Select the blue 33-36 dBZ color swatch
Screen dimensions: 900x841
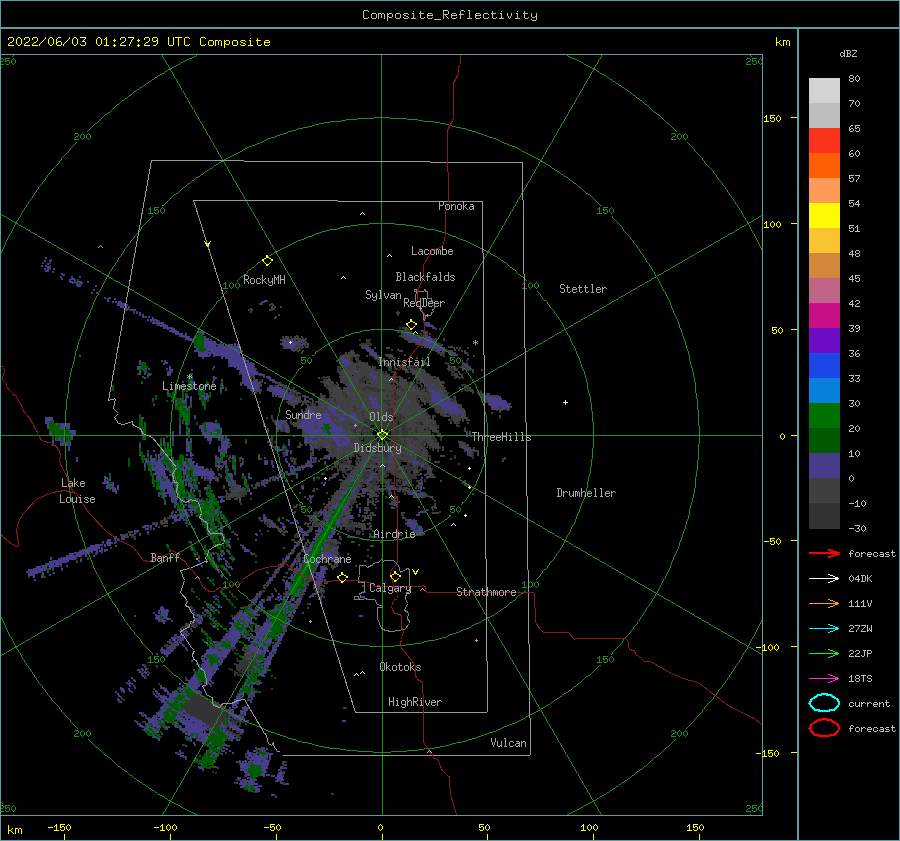click(824, 365)
